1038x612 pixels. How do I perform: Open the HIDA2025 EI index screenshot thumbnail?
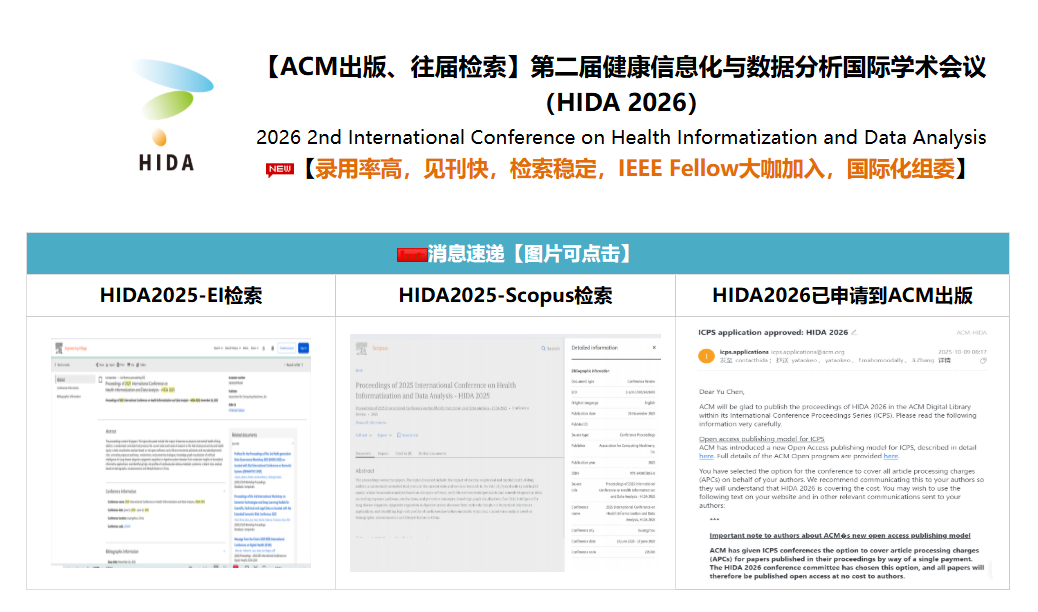(x=181, y=453)
